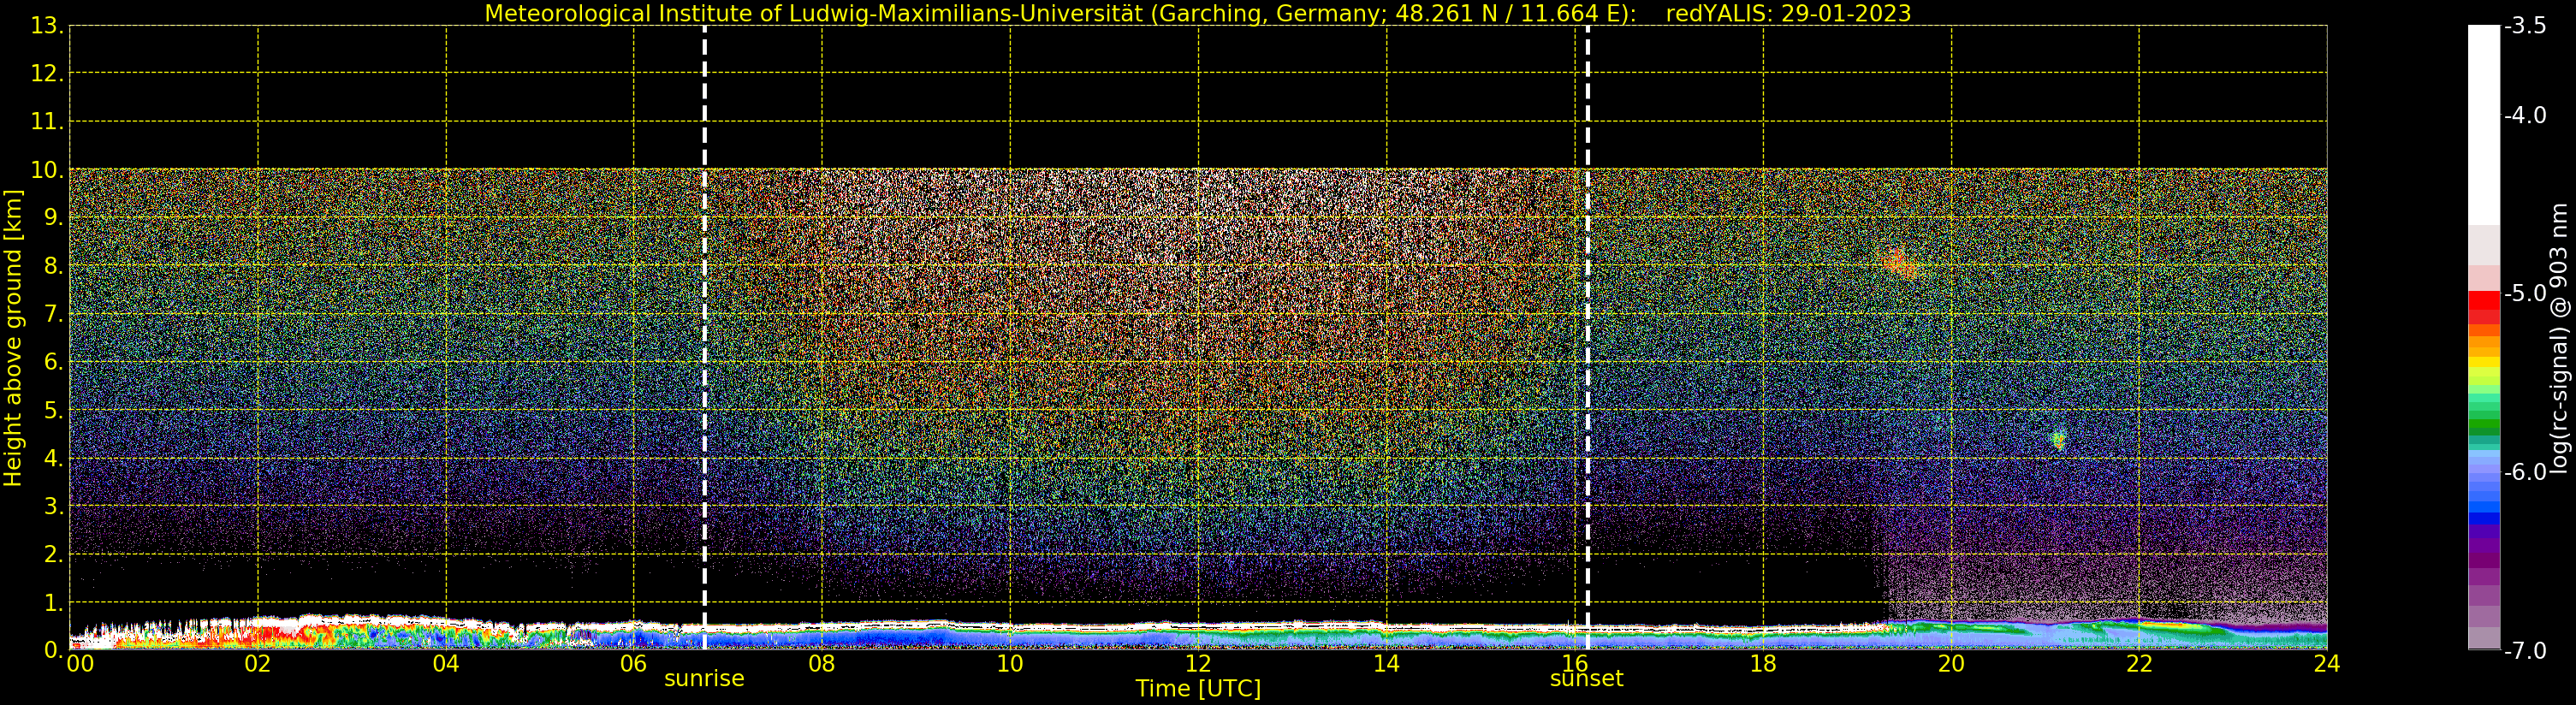Click the height axis tick label 9
This screenshot has height=705, width=2576.
[x=52, y=218]
